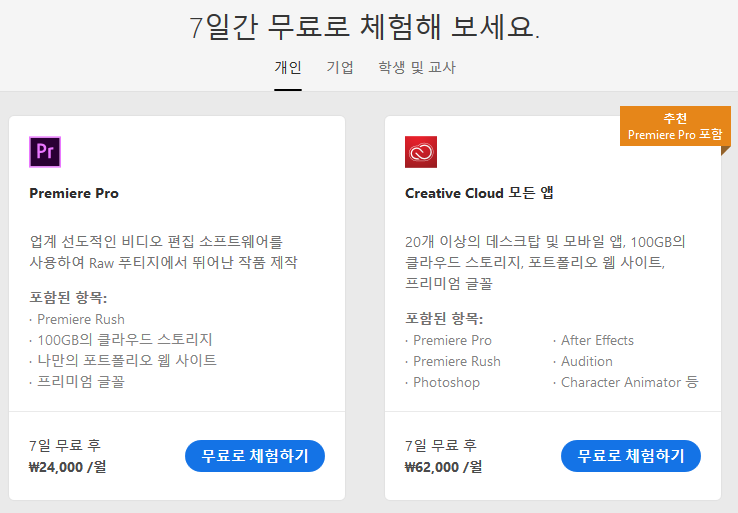738x513 pixels.
Task: Click the Premiere Pro plan title
Action: (74, 193)
